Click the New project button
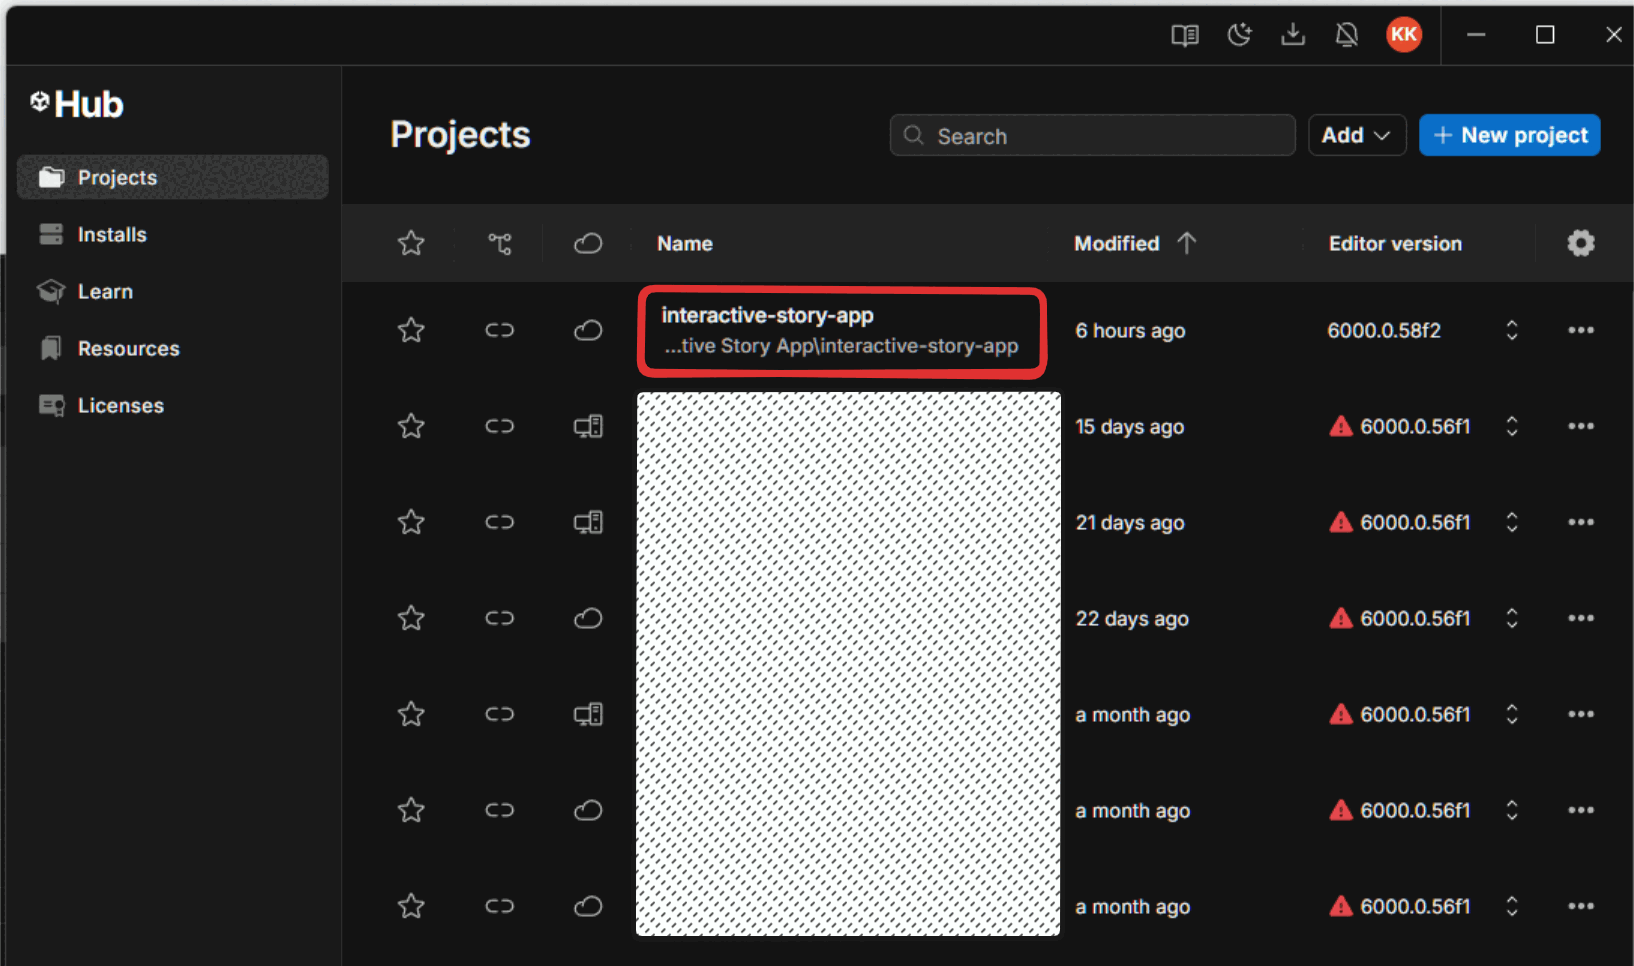1634x966 pixels. coord(1509,135)
